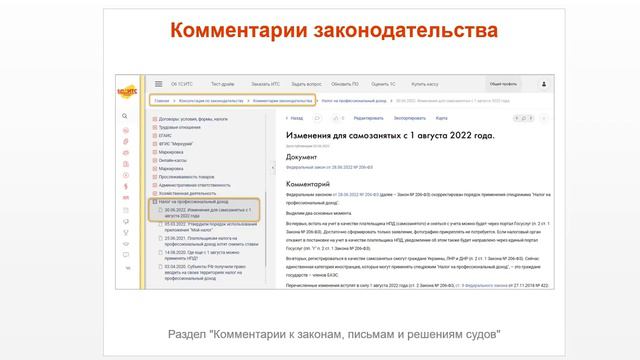Click the 1С:ИТС logo

click(127, 91)
